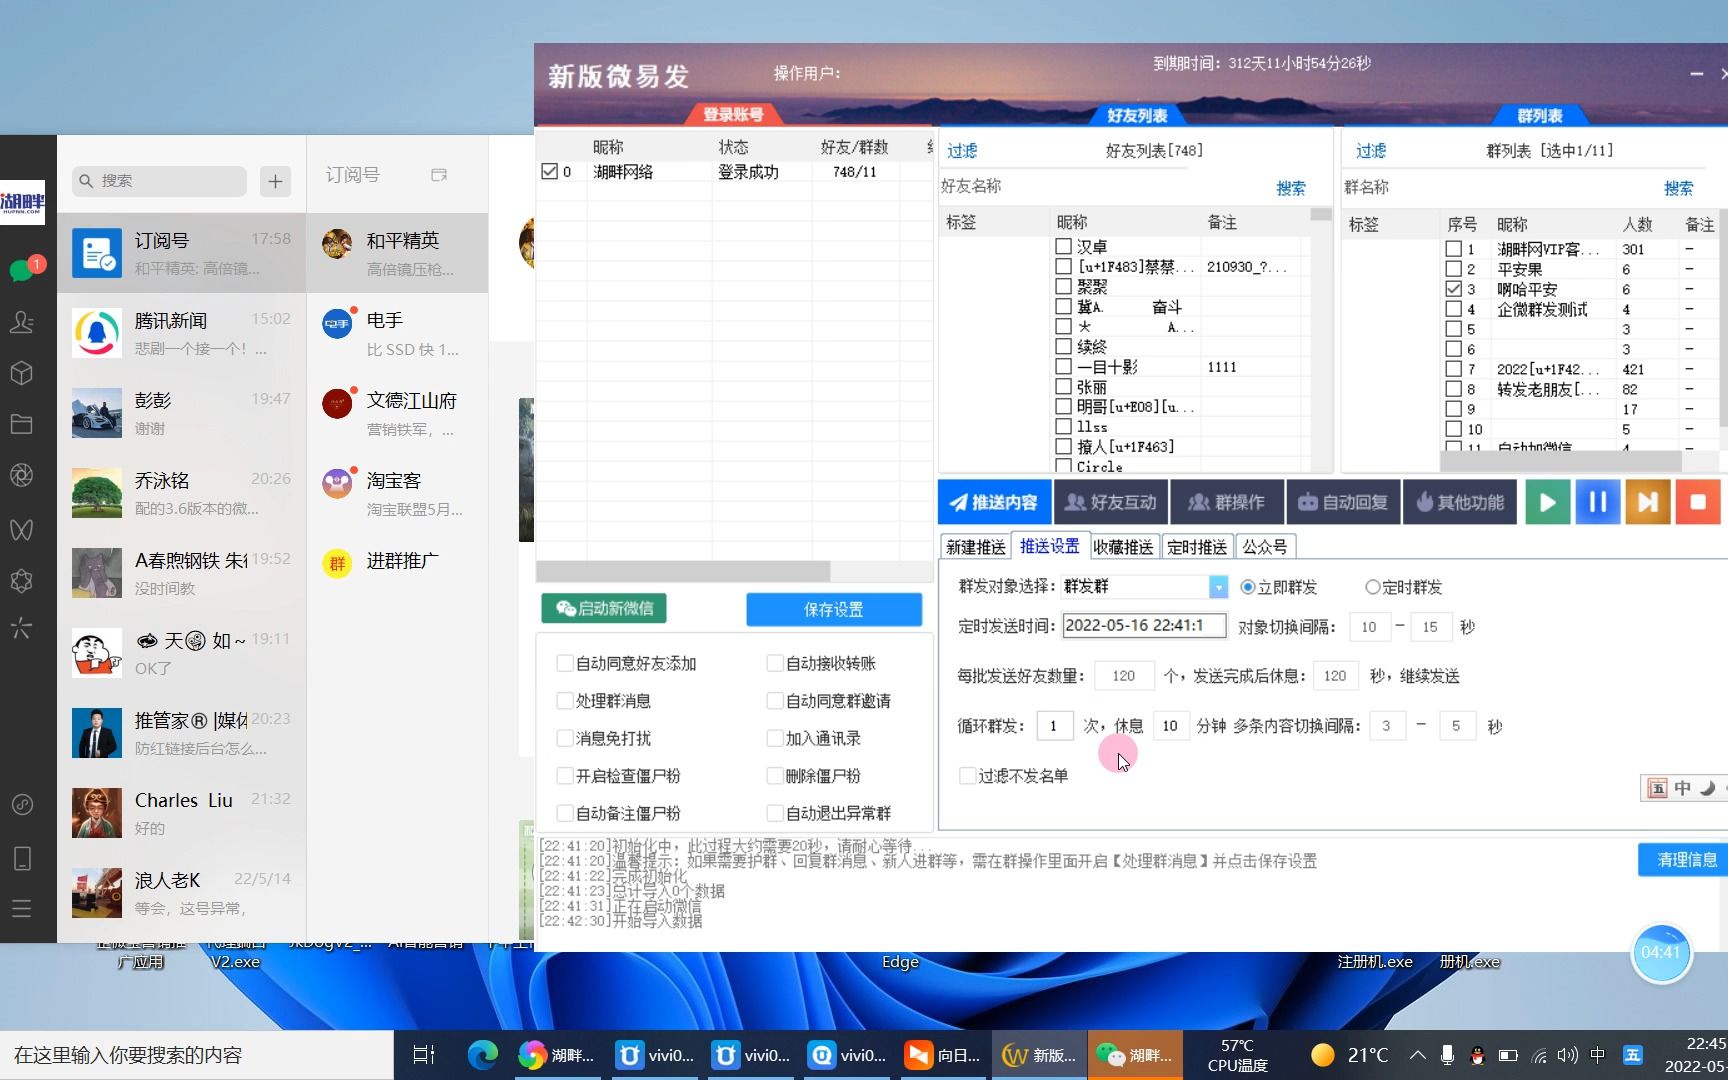Click Task View icon in taskbar
Viewport: 1728px width, 1080px height.
424,1055
